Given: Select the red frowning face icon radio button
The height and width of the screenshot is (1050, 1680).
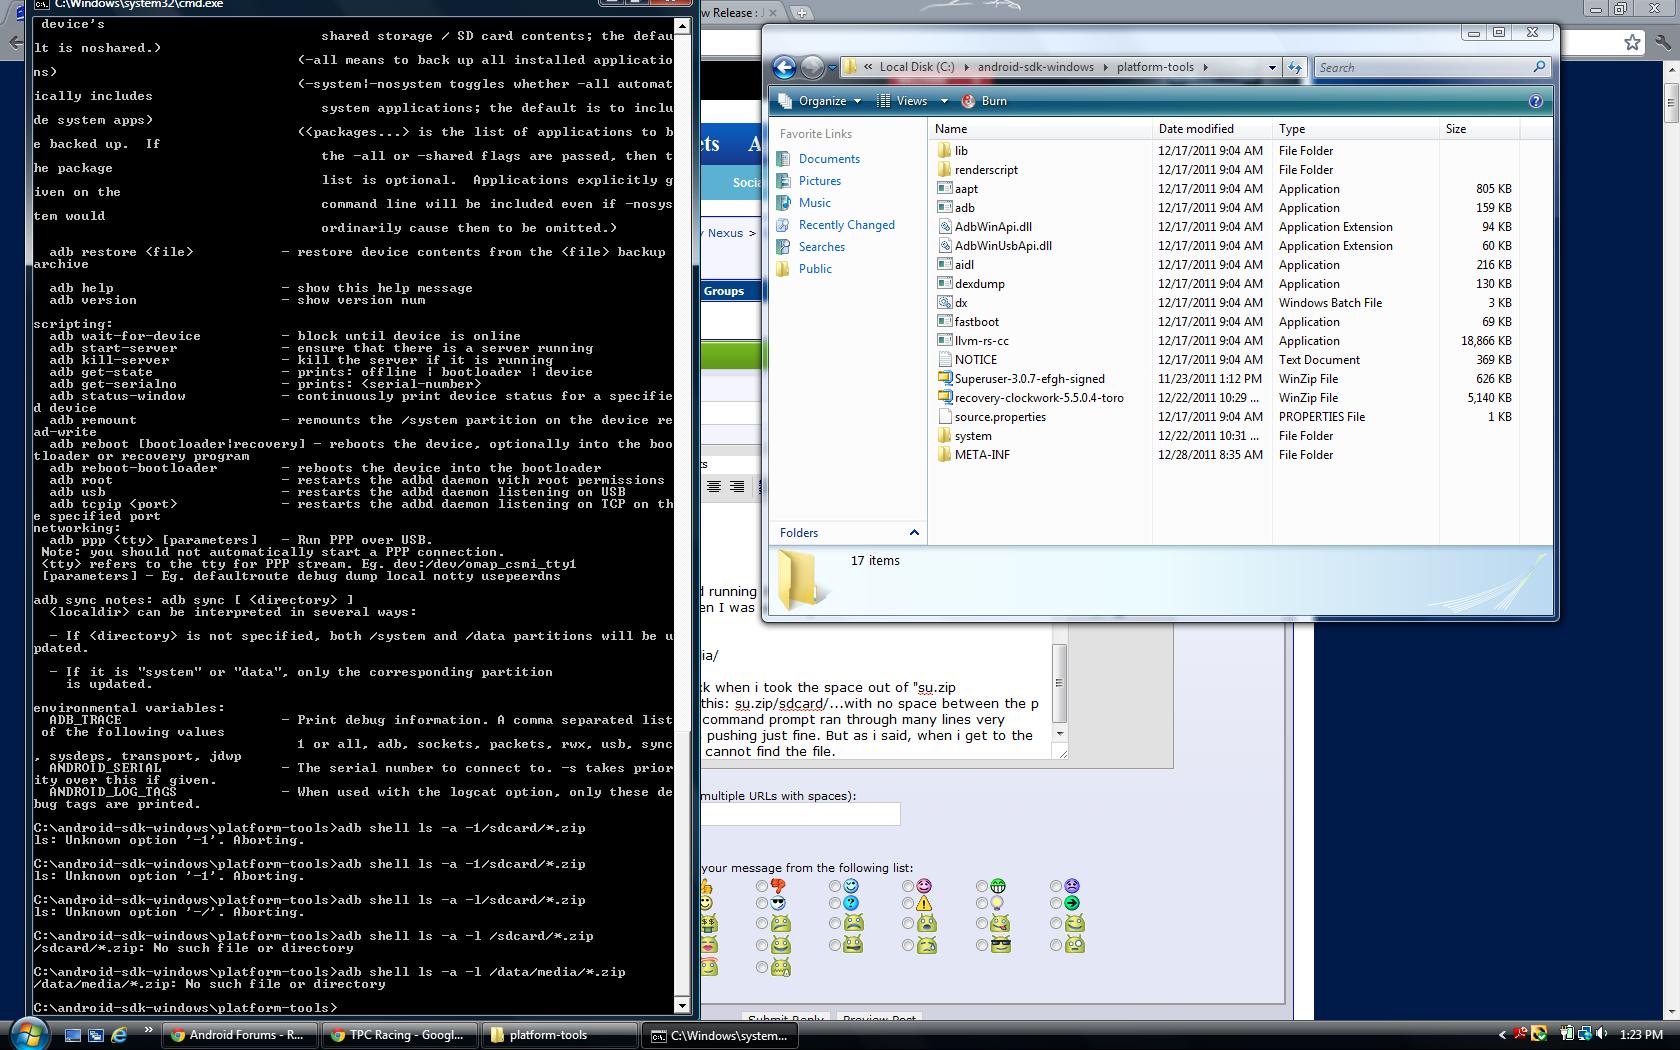Looking at the screenshot, I should click(1055, 886).
